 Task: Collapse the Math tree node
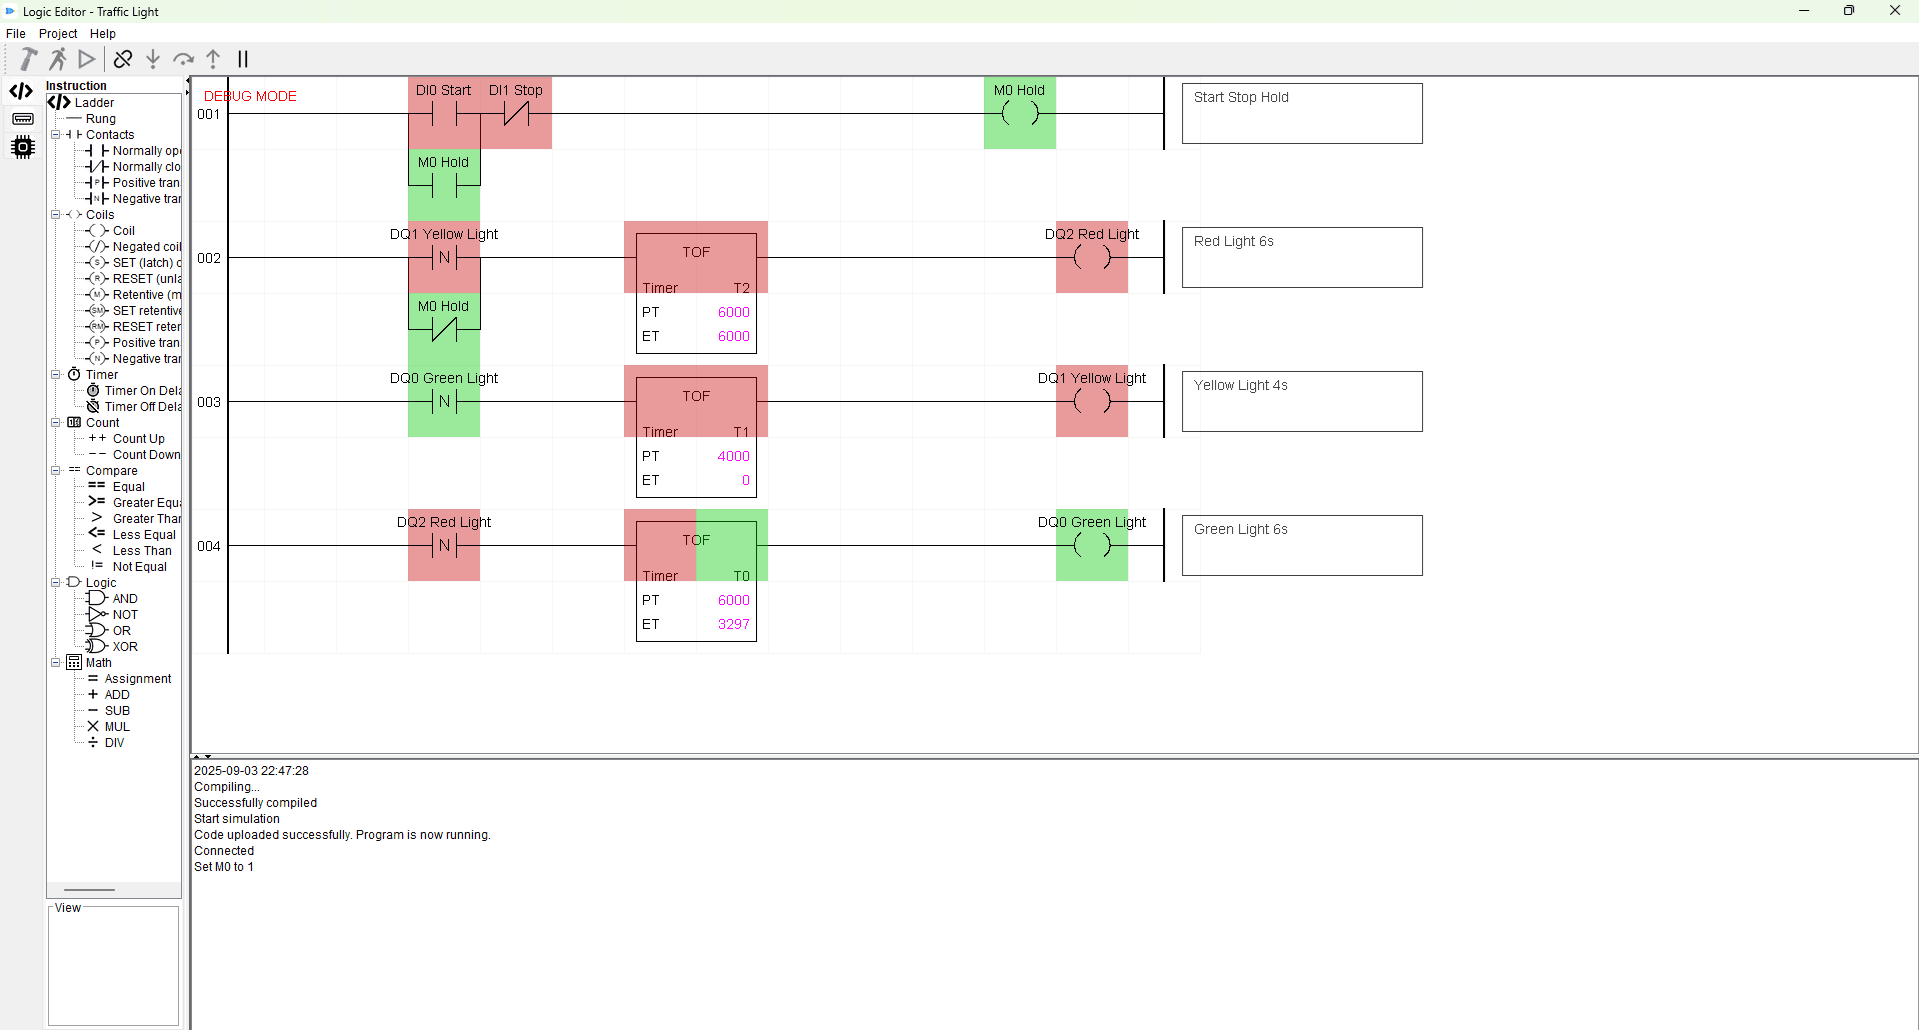click(56, 663)
